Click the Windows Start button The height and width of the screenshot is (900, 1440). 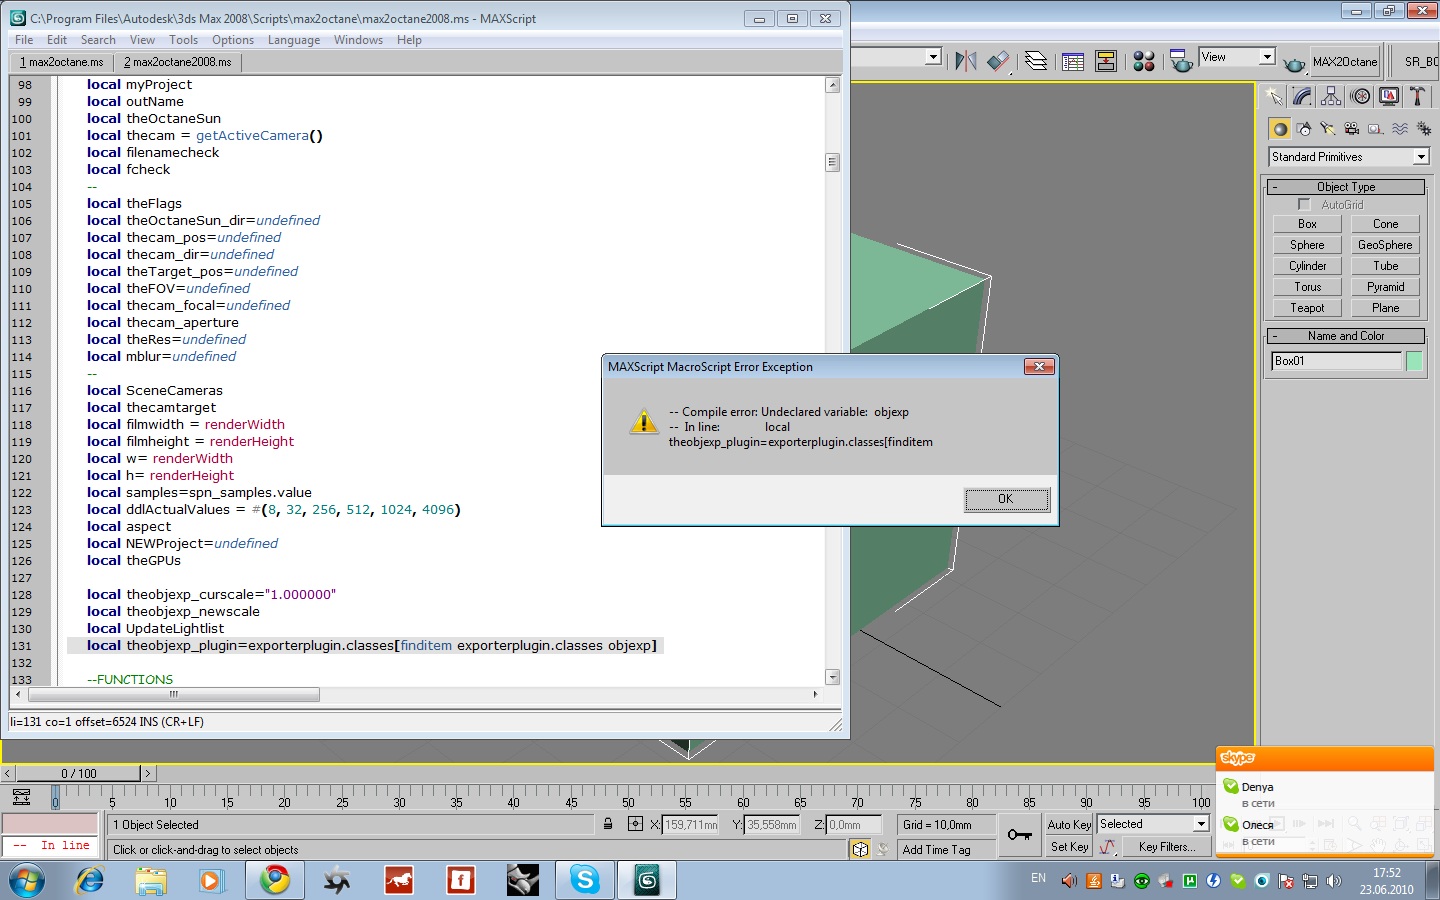(x=27, y=881)
